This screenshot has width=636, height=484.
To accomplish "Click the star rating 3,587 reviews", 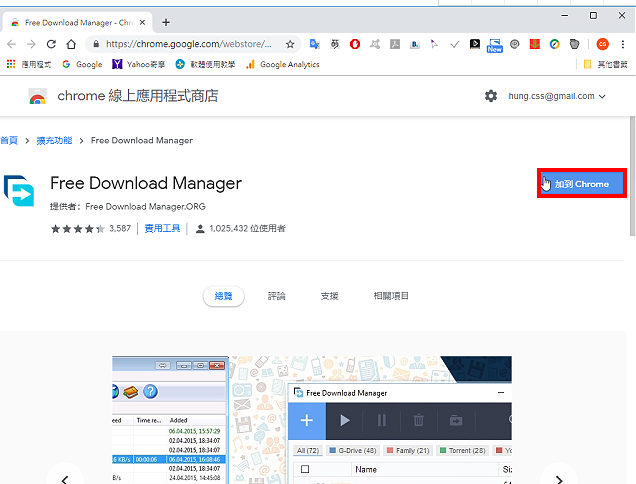I will [x=91, y=228].
